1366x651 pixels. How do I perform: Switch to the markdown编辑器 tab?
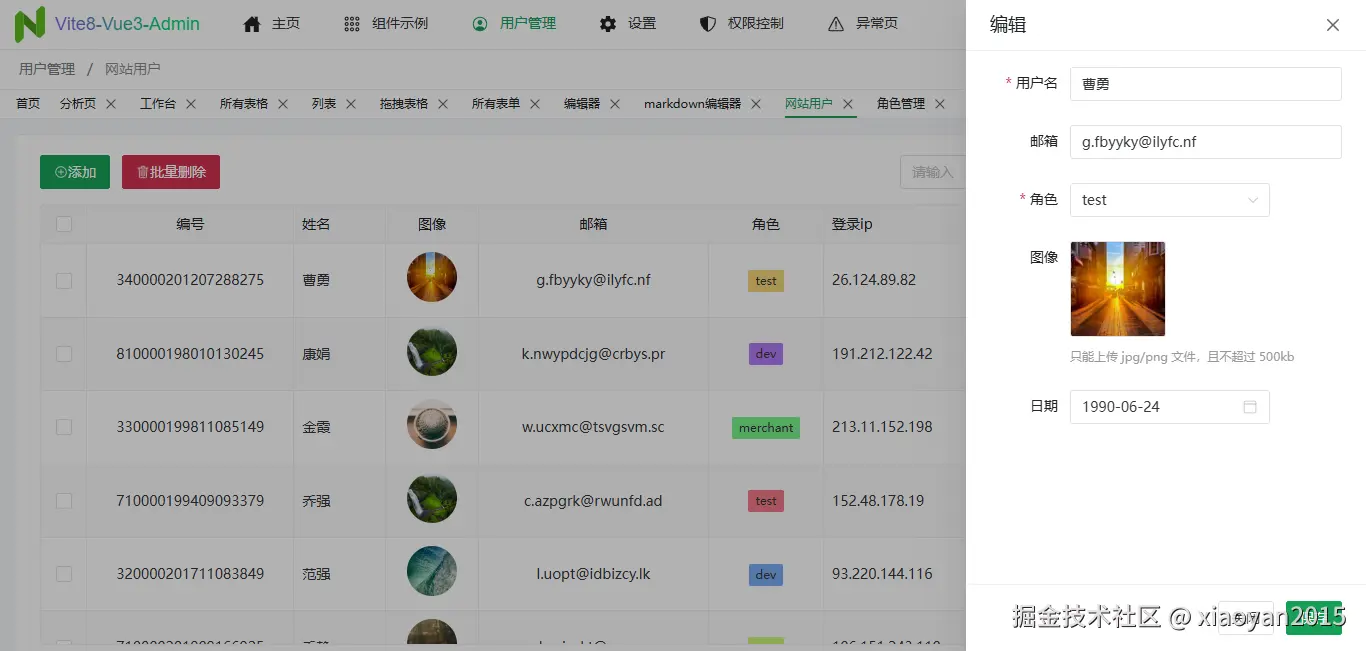coord(692,104)
